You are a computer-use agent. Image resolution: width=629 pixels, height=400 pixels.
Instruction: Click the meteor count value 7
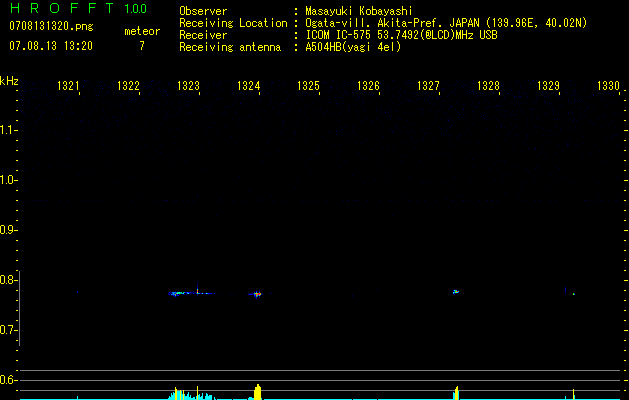142,46
